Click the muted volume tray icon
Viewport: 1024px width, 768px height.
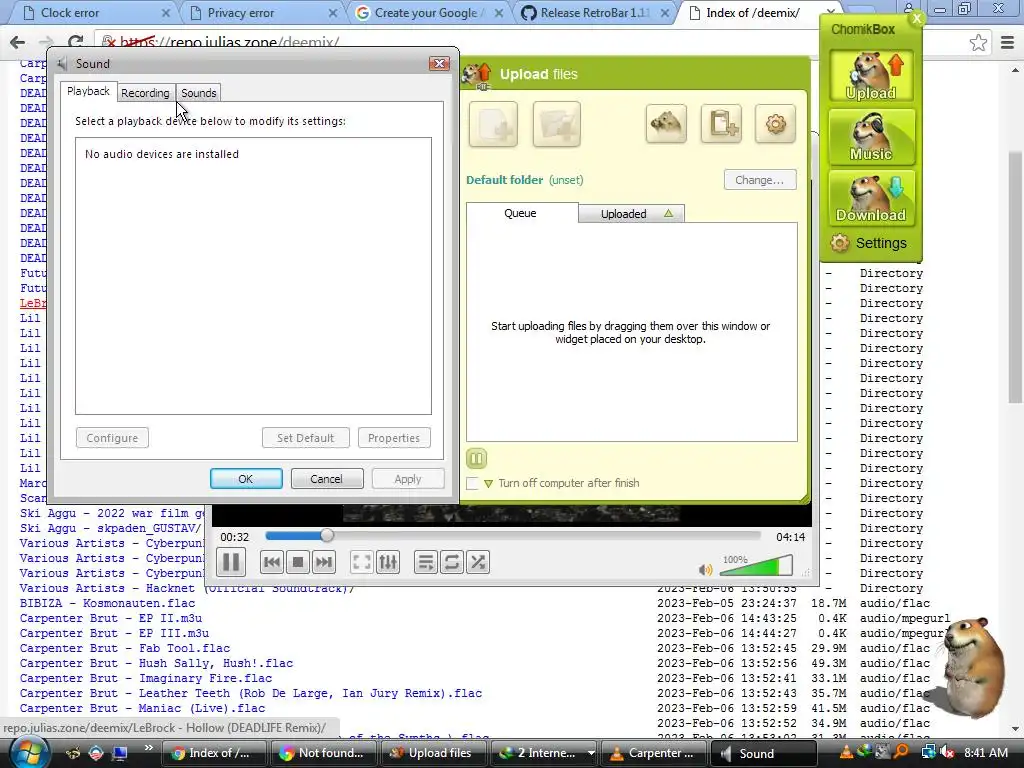click(x=948, y=752)
